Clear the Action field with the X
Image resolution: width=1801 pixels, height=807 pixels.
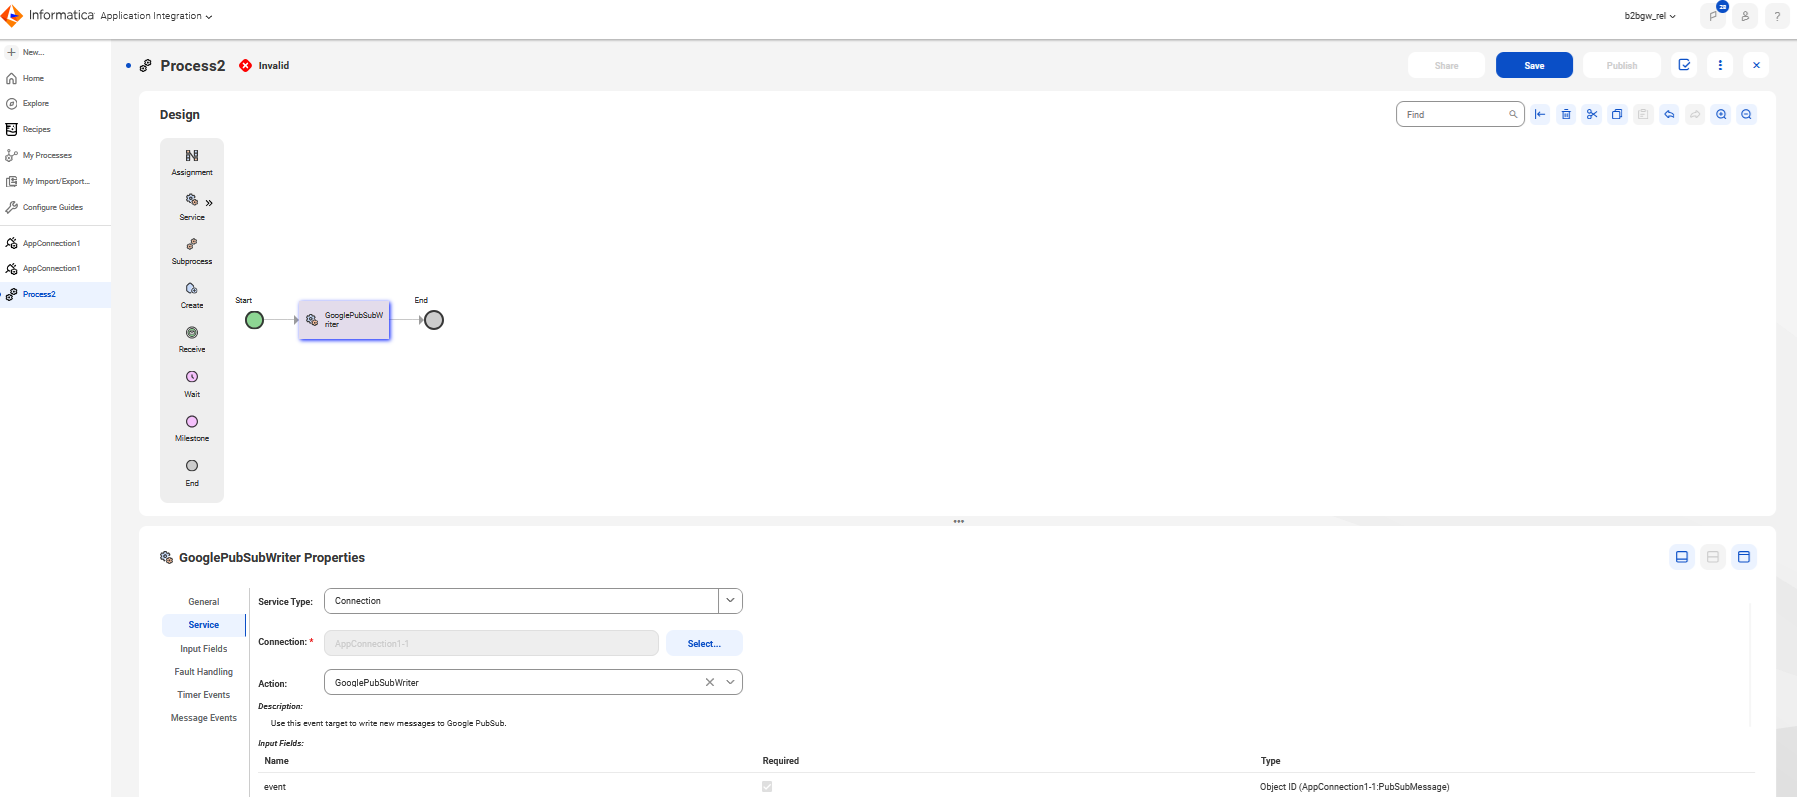point(710,682)
